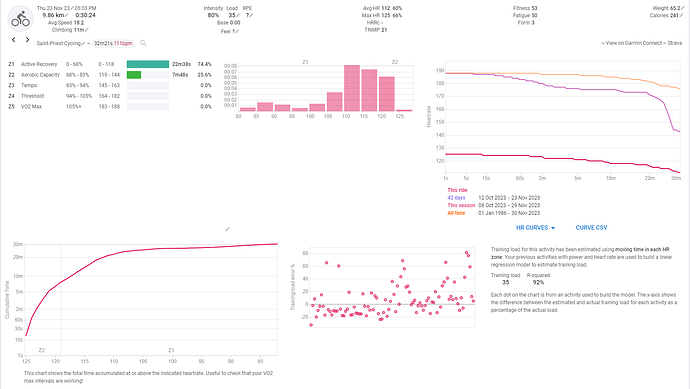Image resolution: width=690 pixels, height=389 pixels.
Task: Edit Calories 241 pencil icon
Action: coord(682,15)
